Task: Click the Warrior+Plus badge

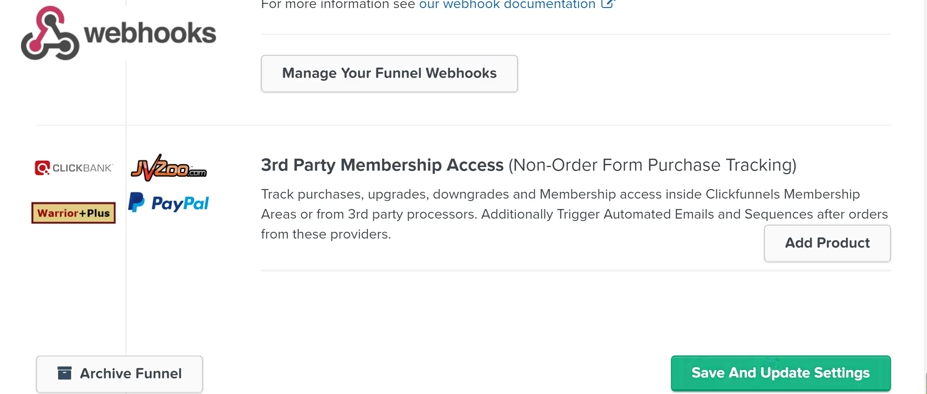Action: click(73, 213)
